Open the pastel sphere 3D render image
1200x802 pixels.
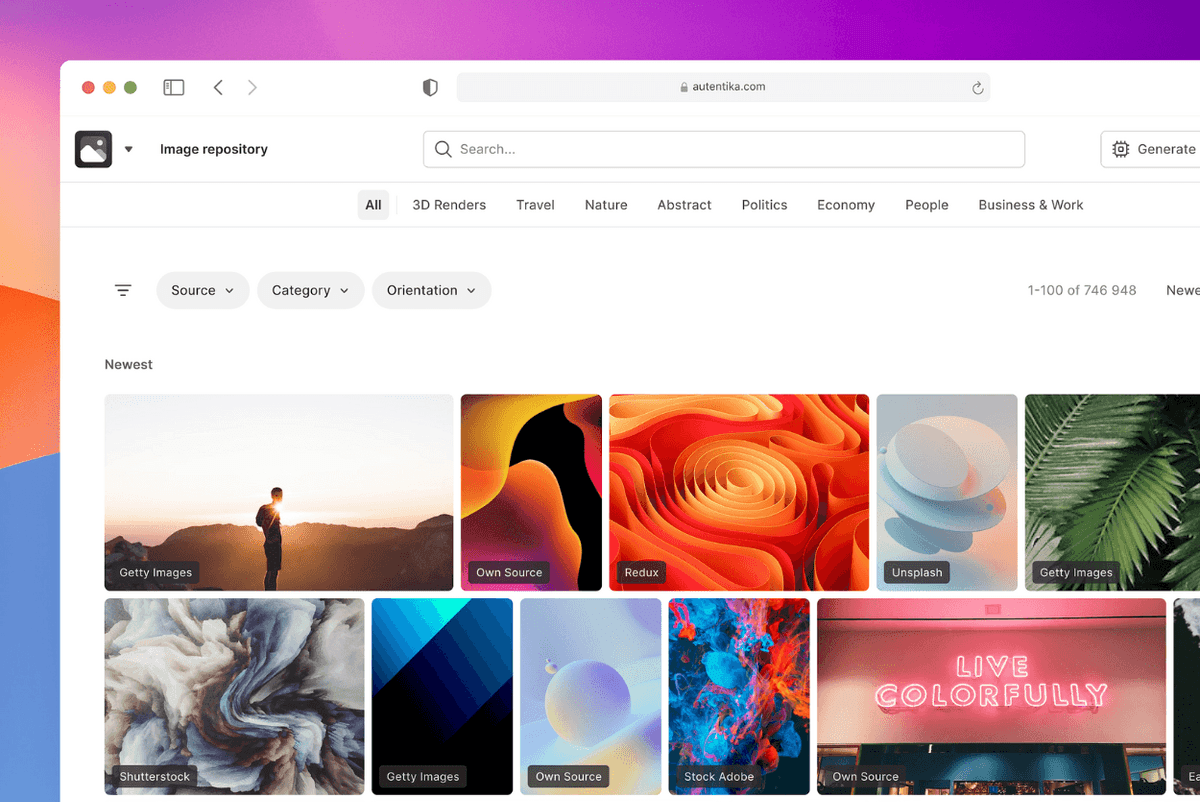(x=591, y=696)
